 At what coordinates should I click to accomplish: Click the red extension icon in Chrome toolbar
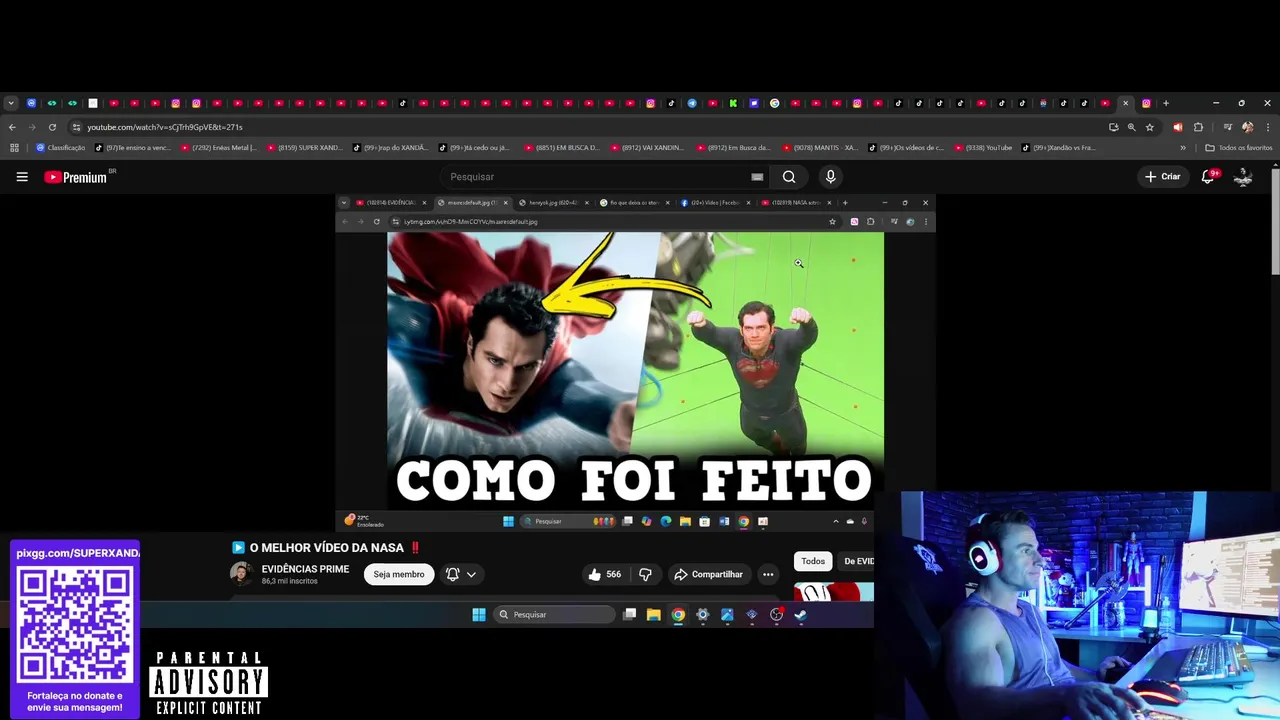click(1177, 127)
